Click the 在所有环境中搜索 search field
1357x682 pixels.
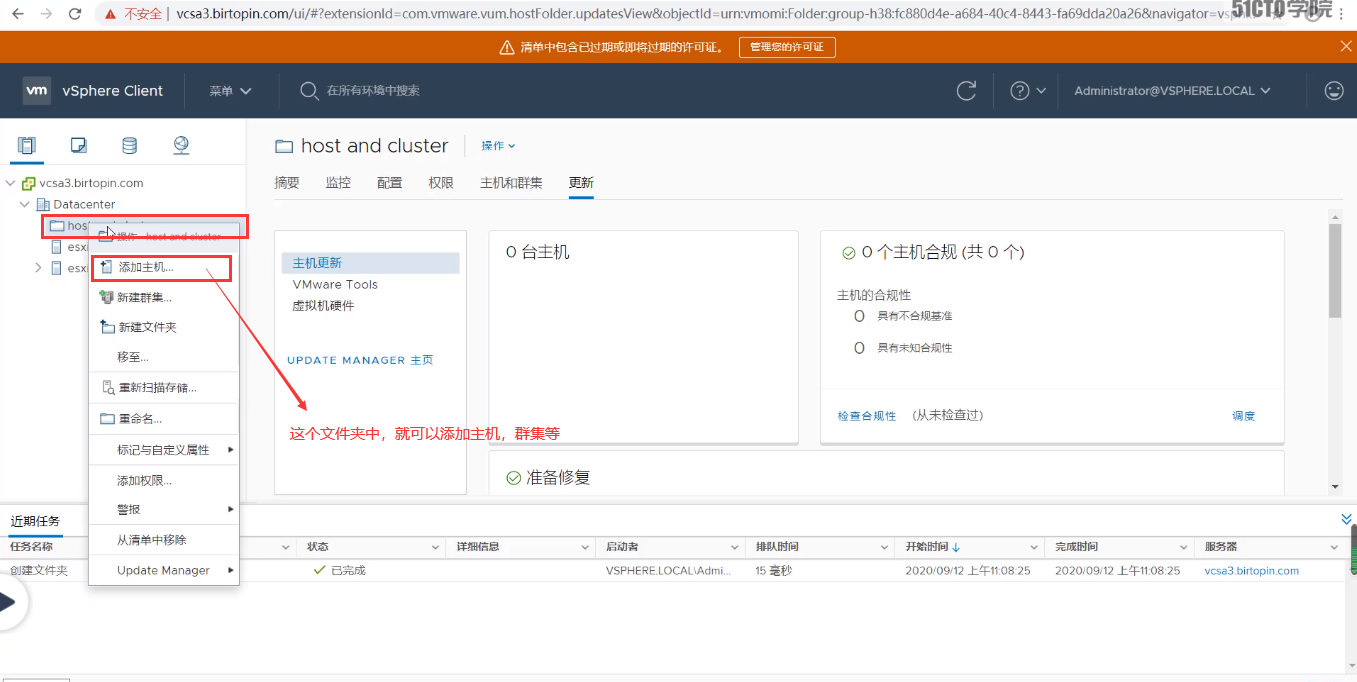[373, 90]
